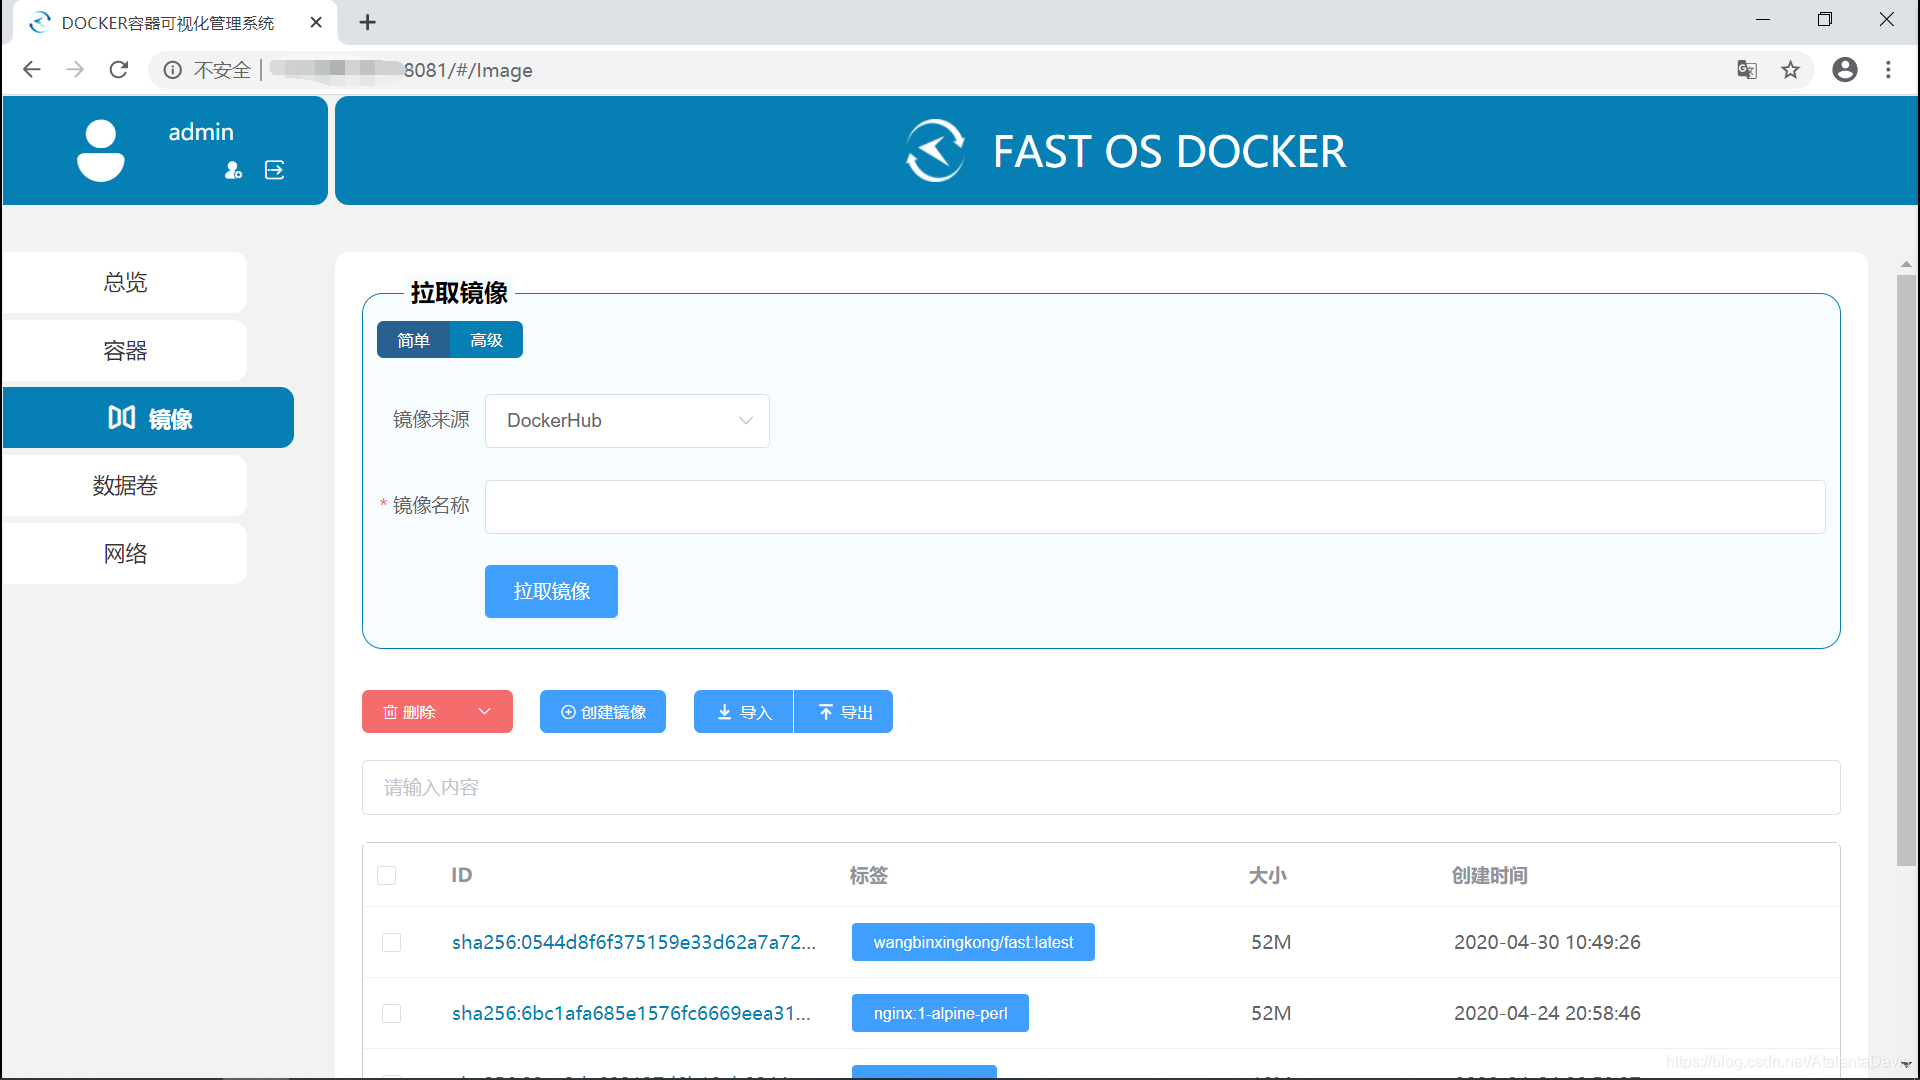
Task: Open the 镜像来源 DockerHub dropdown
Action: coord(627,421)
